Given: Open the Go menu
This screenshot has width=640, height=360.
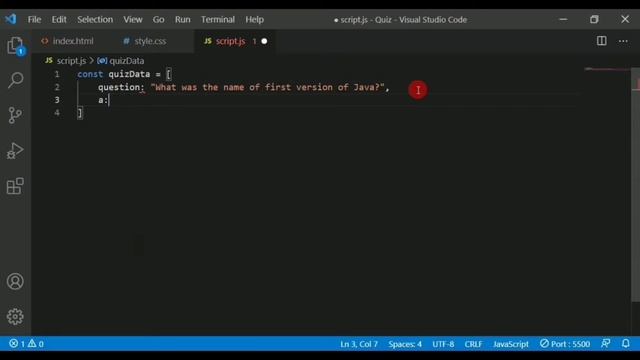Looking at the screenshot, I should pyautogui.click(x=158, y=20).
